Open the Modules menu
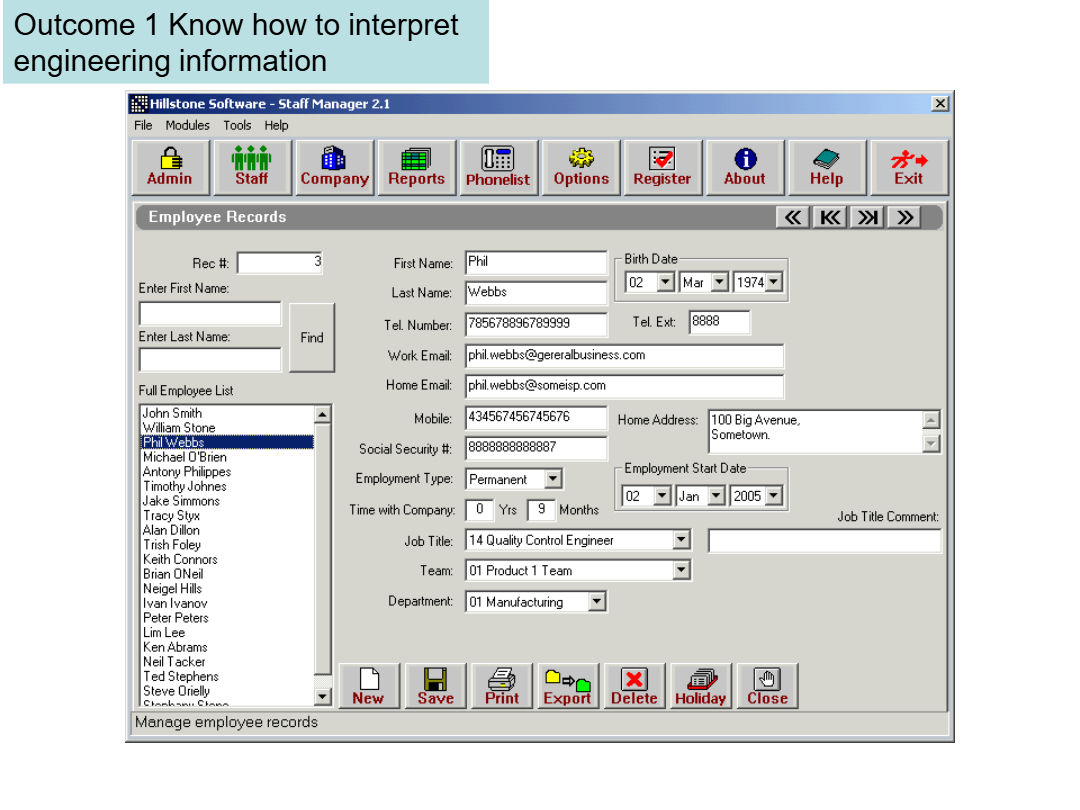The height and width of the screenshot is (810, 1080). pyautogui.click(x=187, y=125)
